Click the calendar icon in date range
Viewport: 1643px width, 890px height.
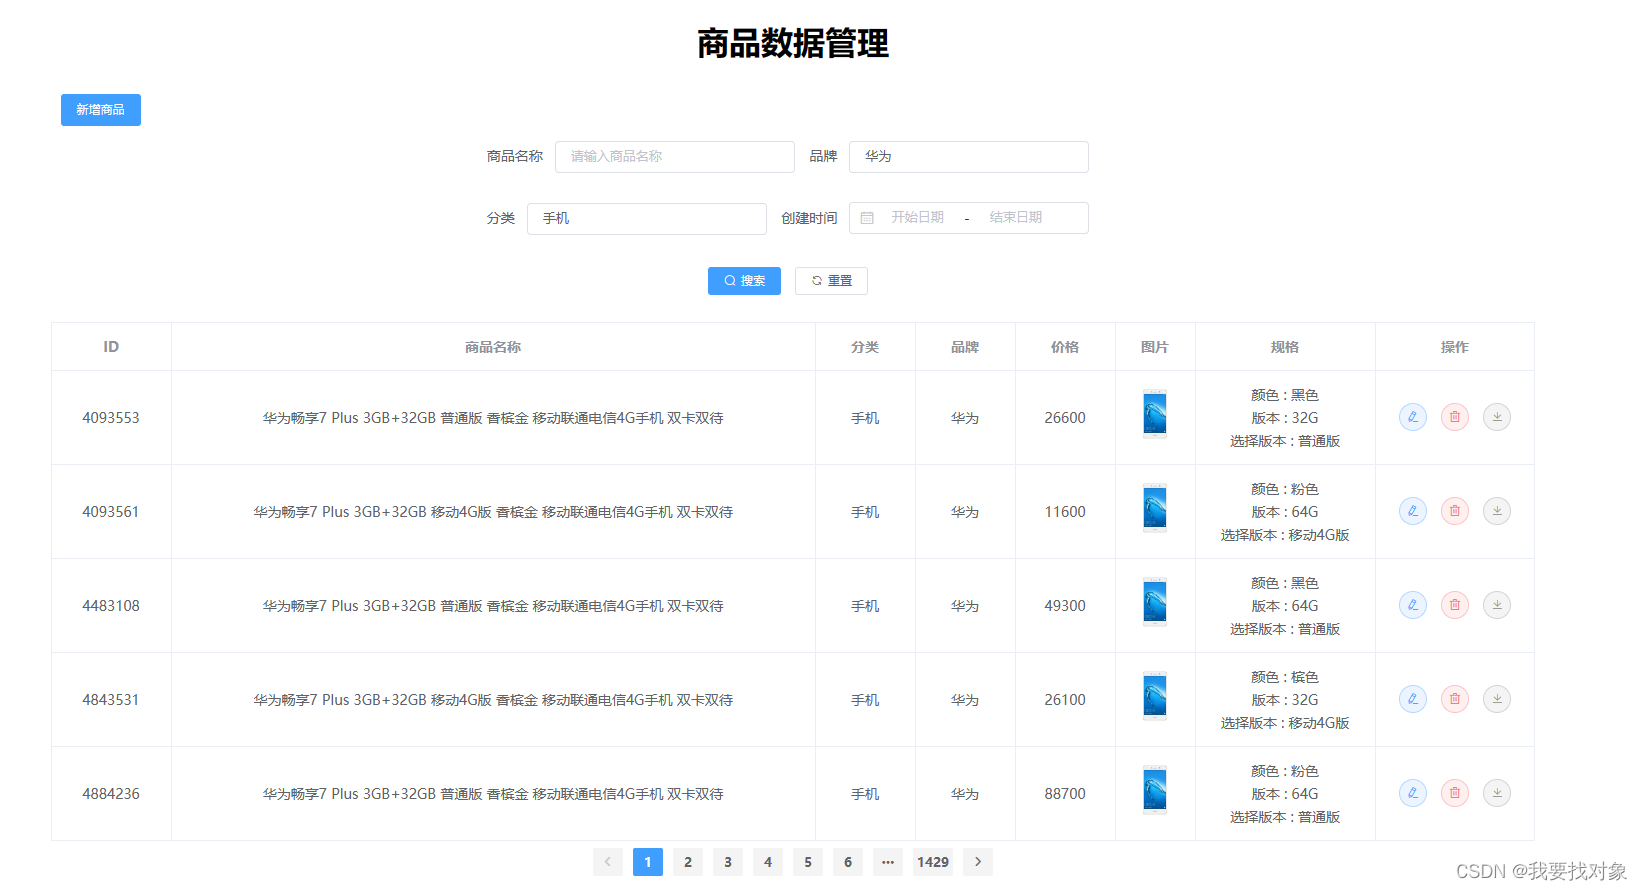(x=867, y=218)
